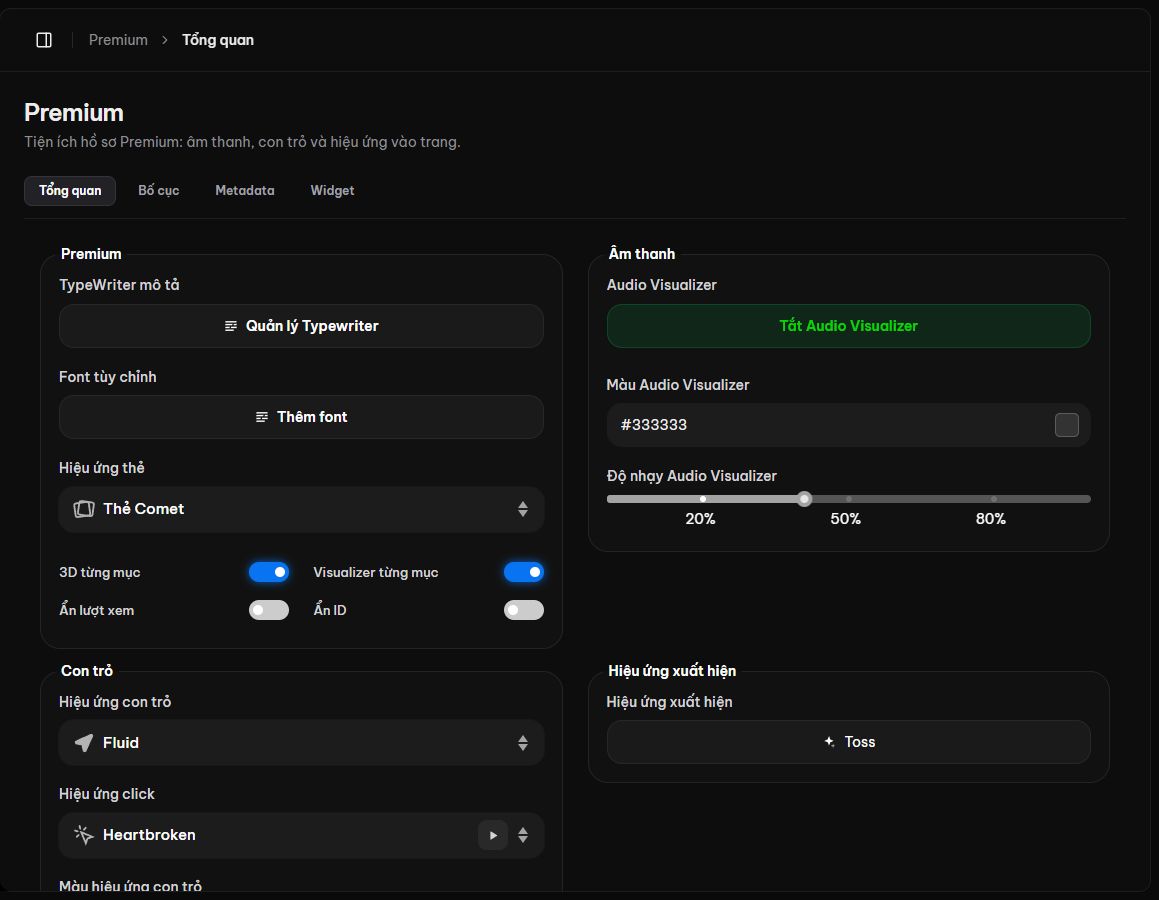Click the Thêm font button
The image size is (1159, 900).
pyautogui.click(x=302, y=417)
